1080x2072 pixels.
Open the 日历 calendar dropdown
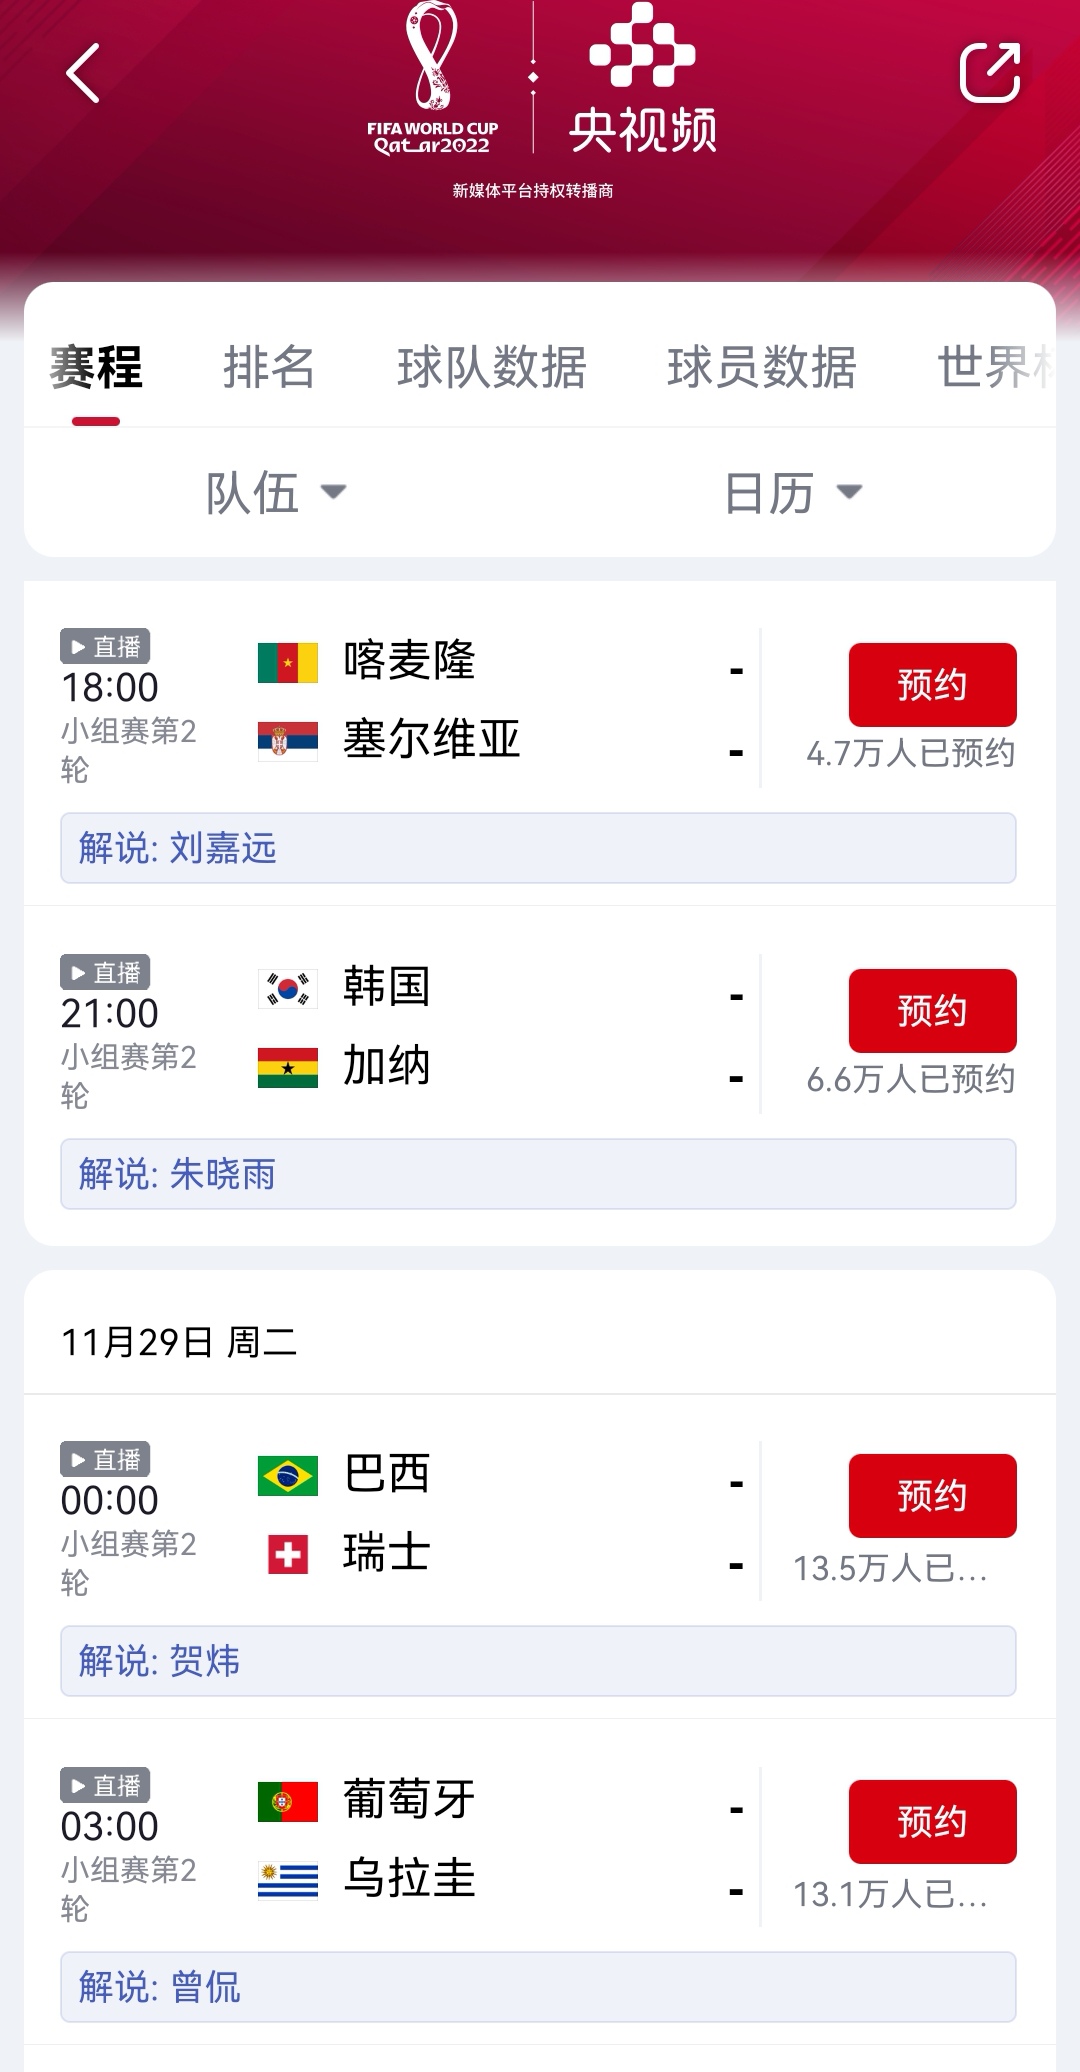click(792, 492)
